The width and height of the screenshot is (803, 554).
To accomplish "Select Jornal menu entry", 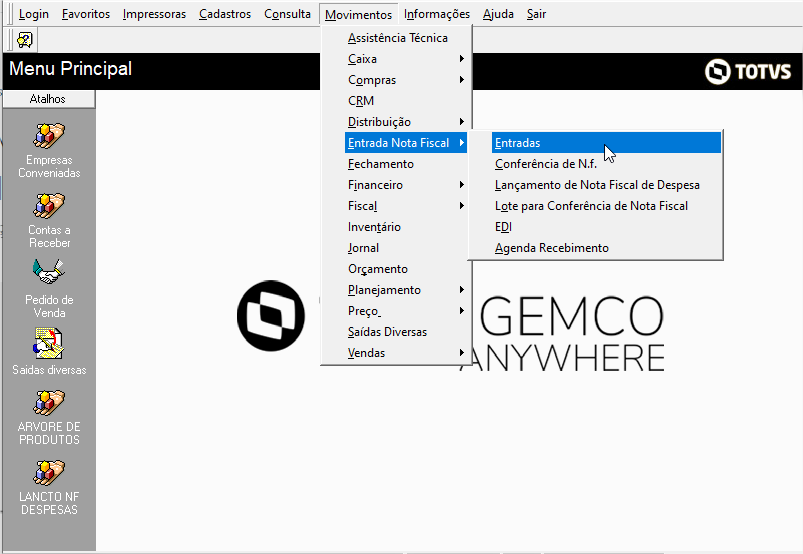I will tap(406, 248).
